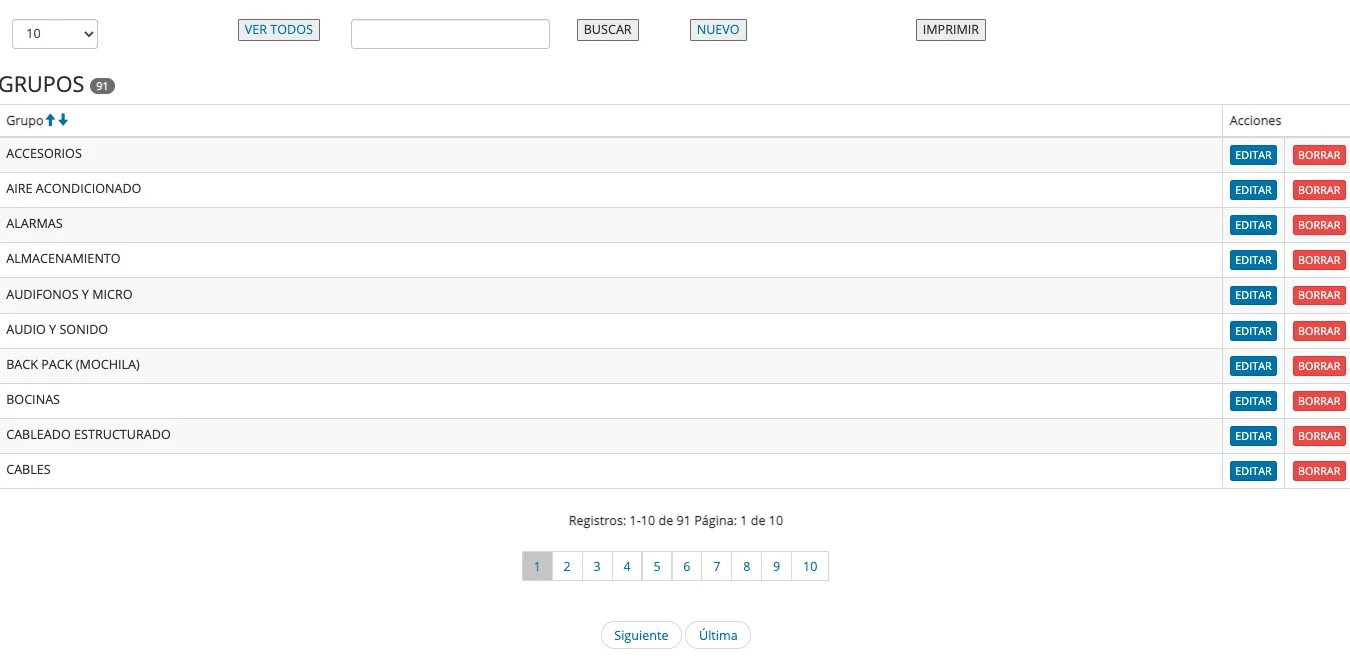Edit the AUDIFONOS Y MICRO group
Viewport: 1350px width, 660px height.
pyautogui.click(x=1253, y=295)
